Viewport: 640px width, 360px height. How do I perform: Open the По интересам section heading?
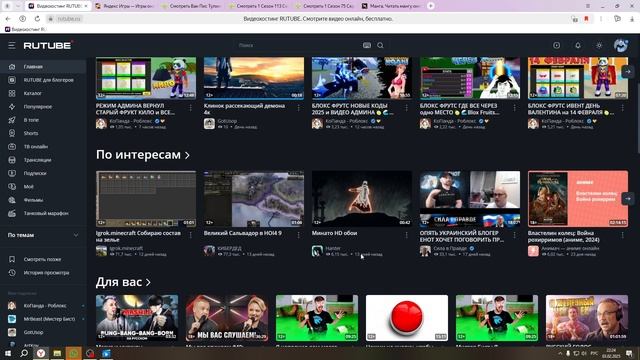[143, 155]
